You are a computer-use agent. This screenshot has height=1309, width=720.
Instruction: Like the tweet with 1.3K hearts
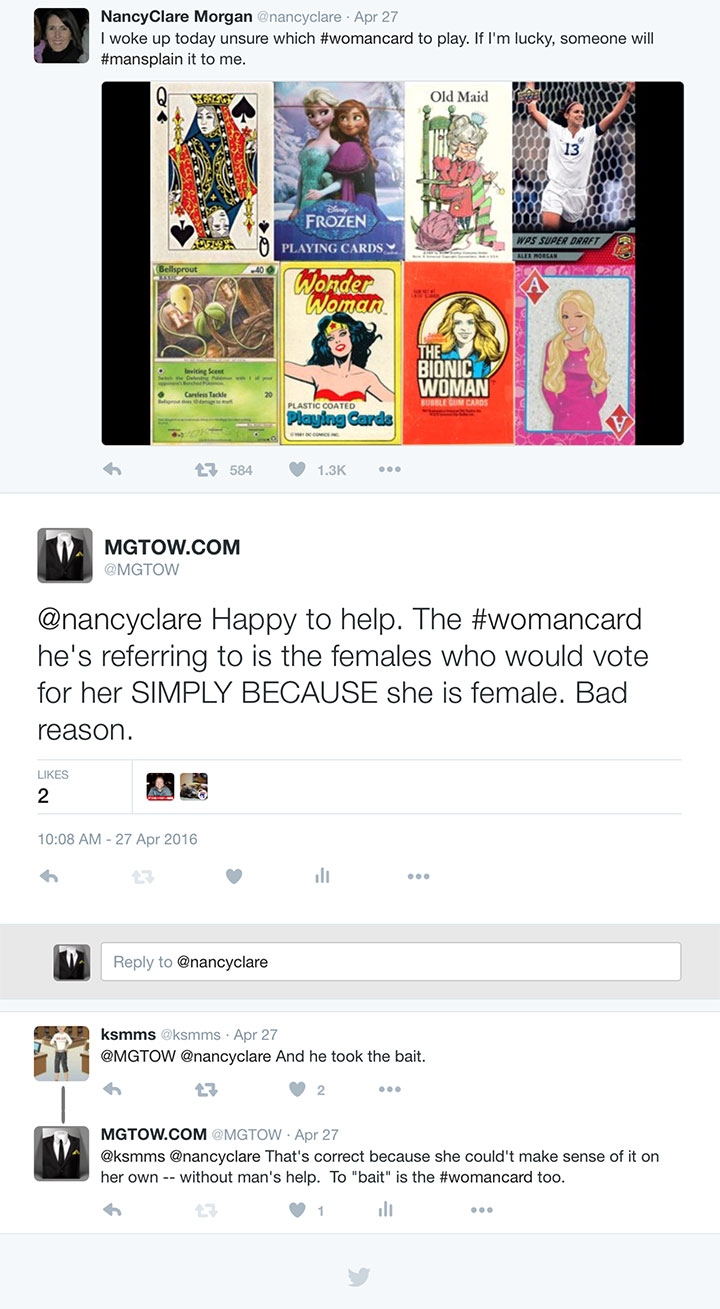coord(297,469)
